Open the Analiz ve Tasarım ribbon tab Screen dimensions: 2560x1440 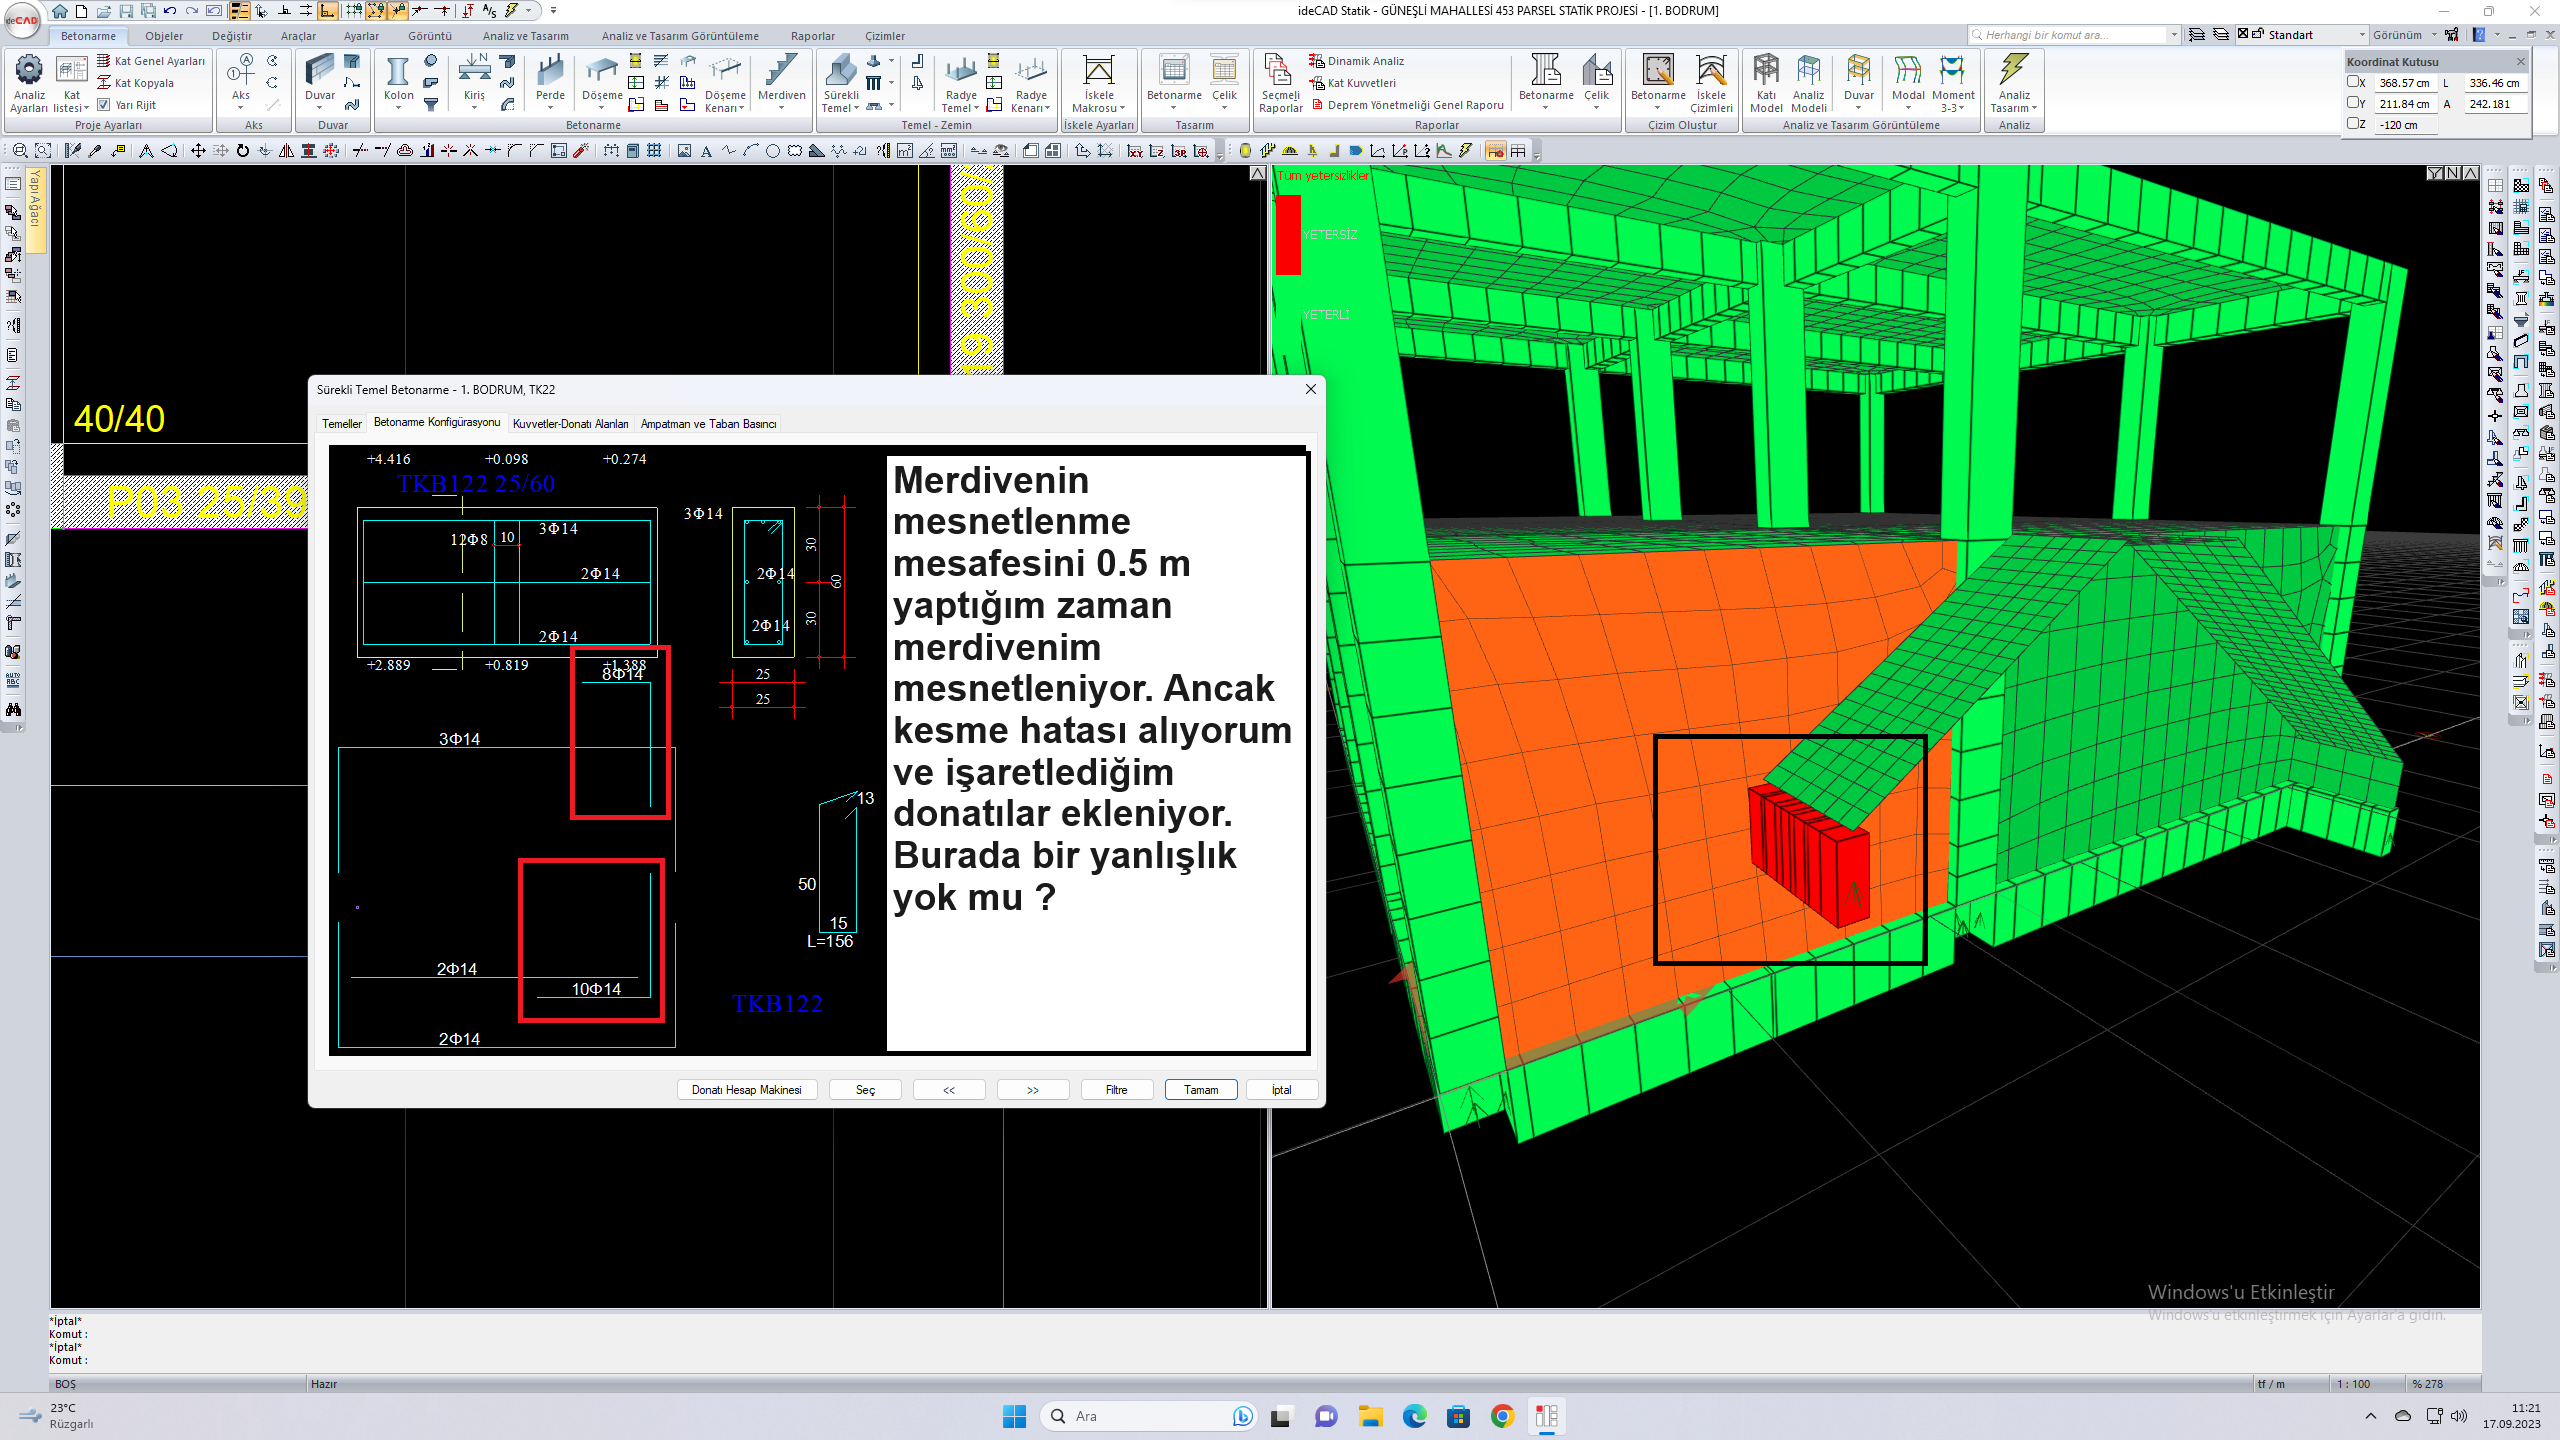pyautogui.click(x=525, y=36)
